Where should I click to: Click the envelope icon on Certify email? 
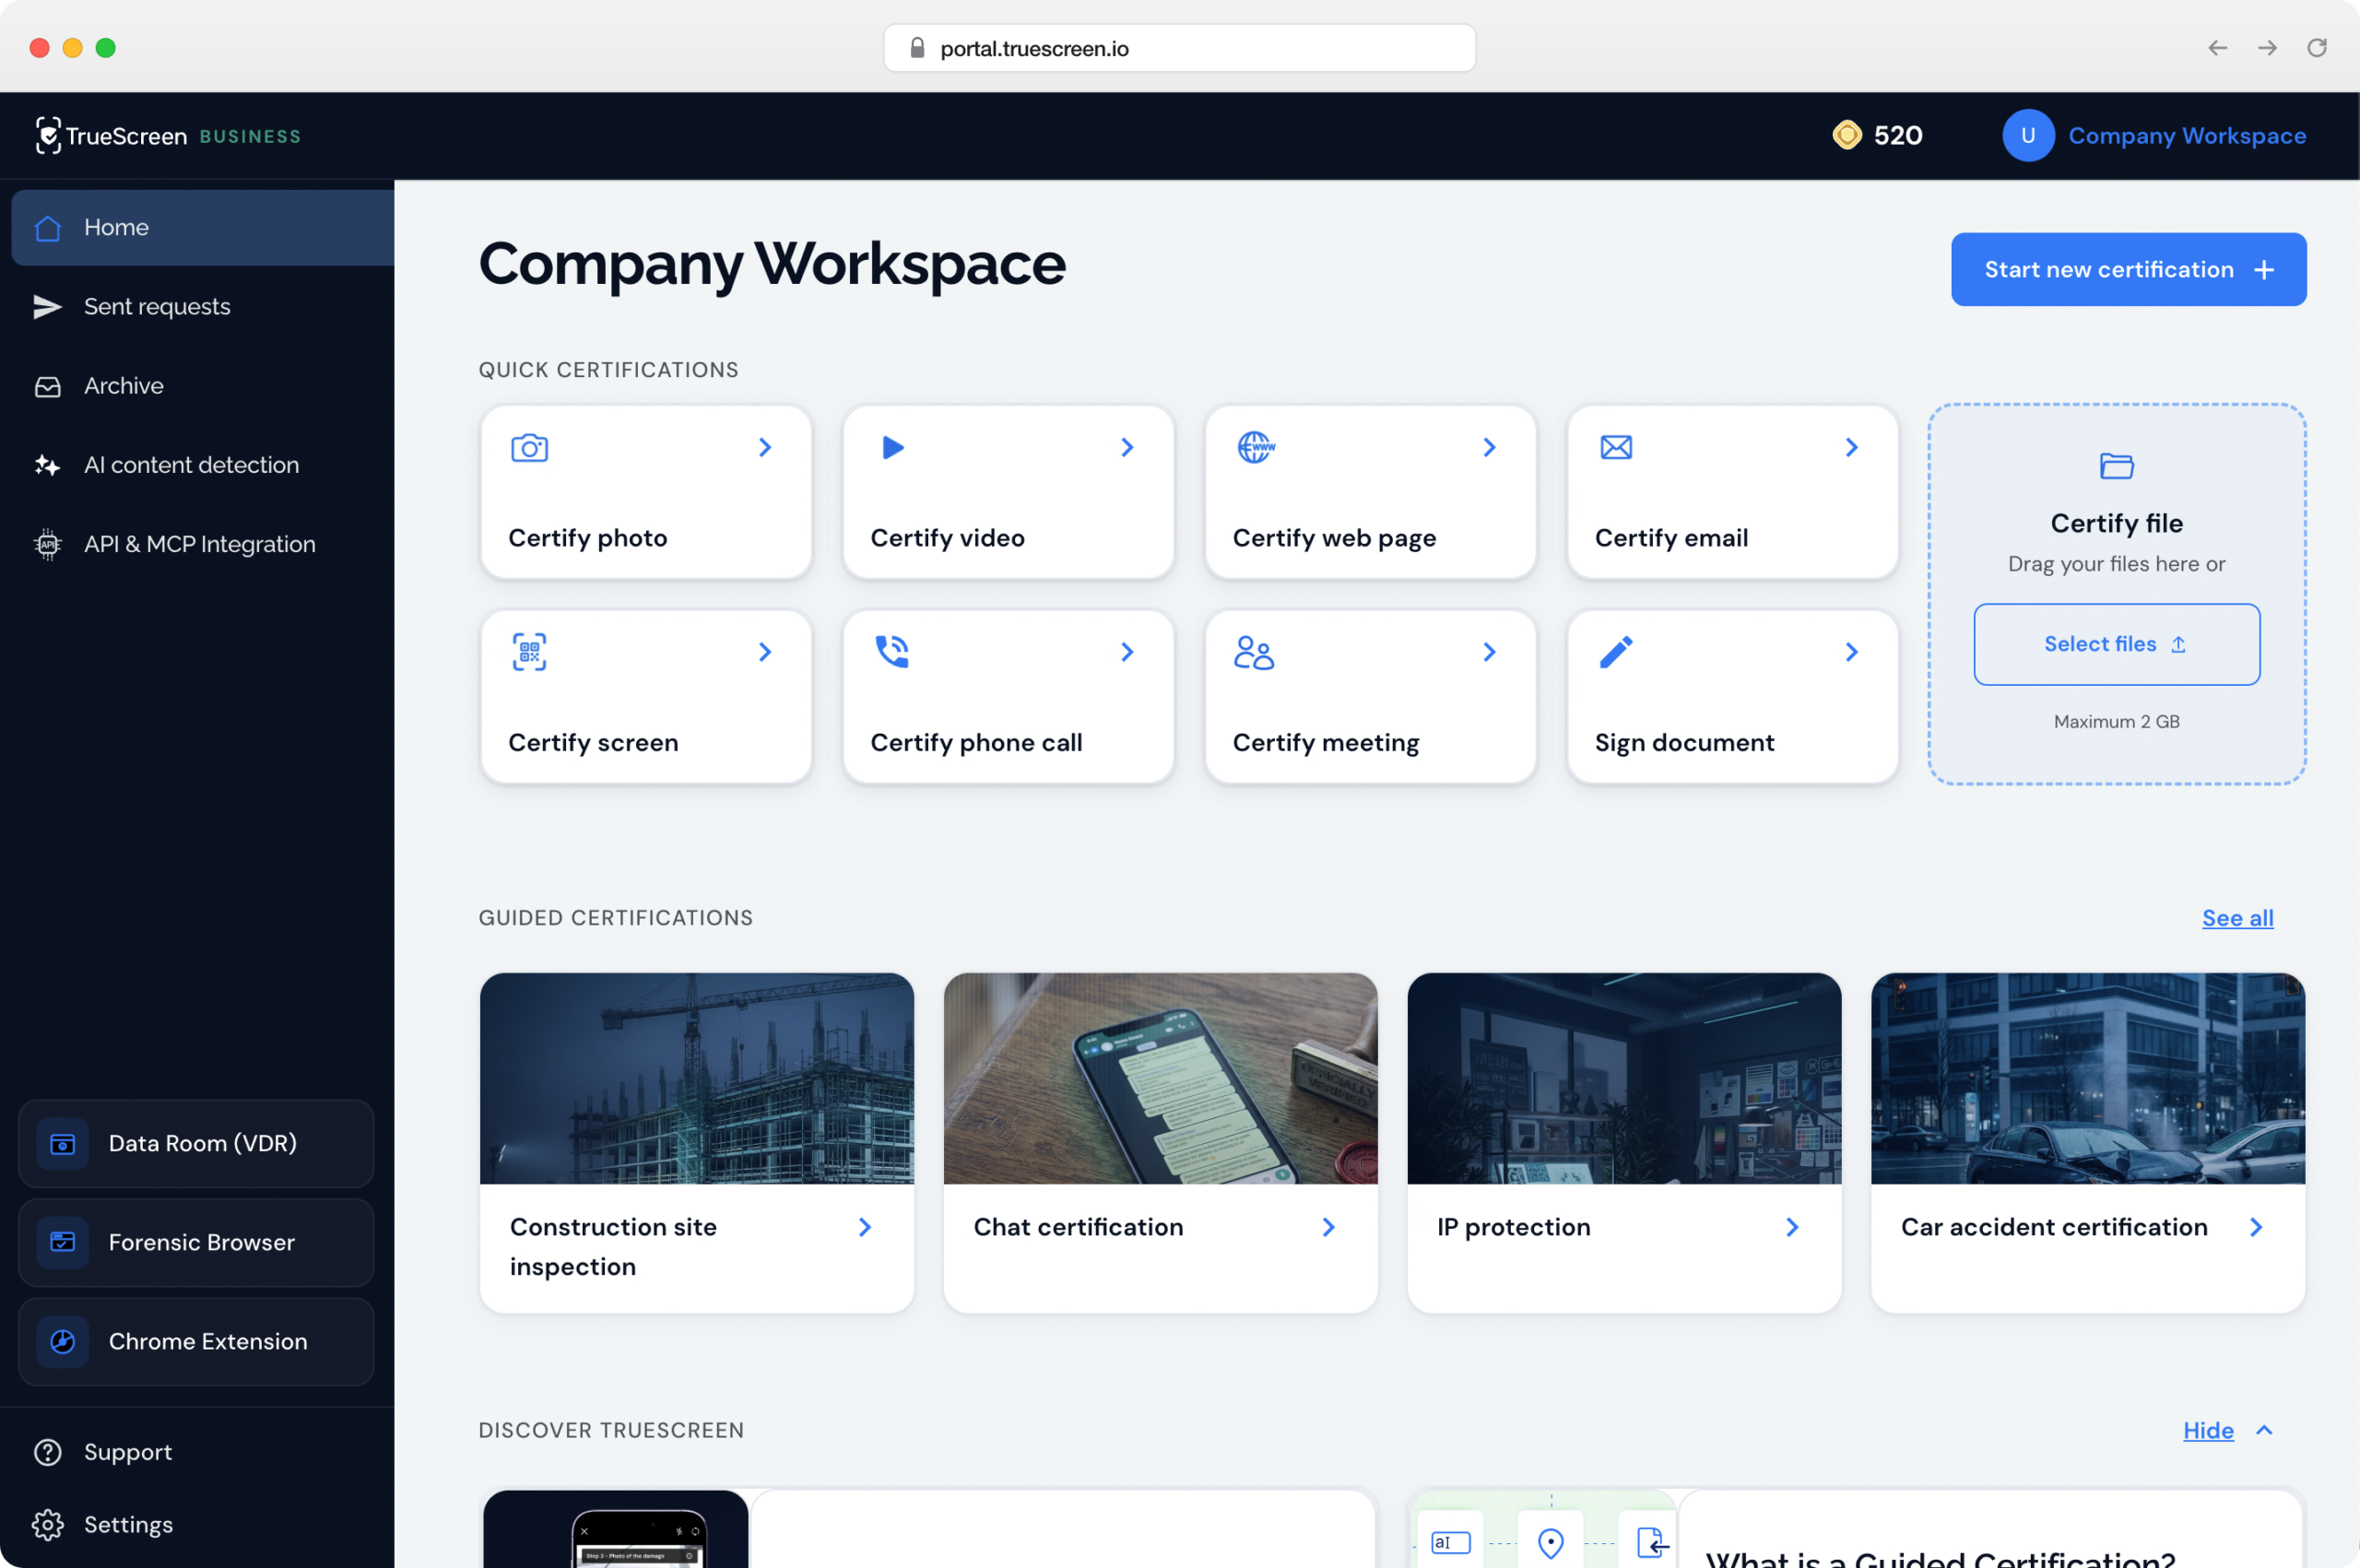(1616, 447)
